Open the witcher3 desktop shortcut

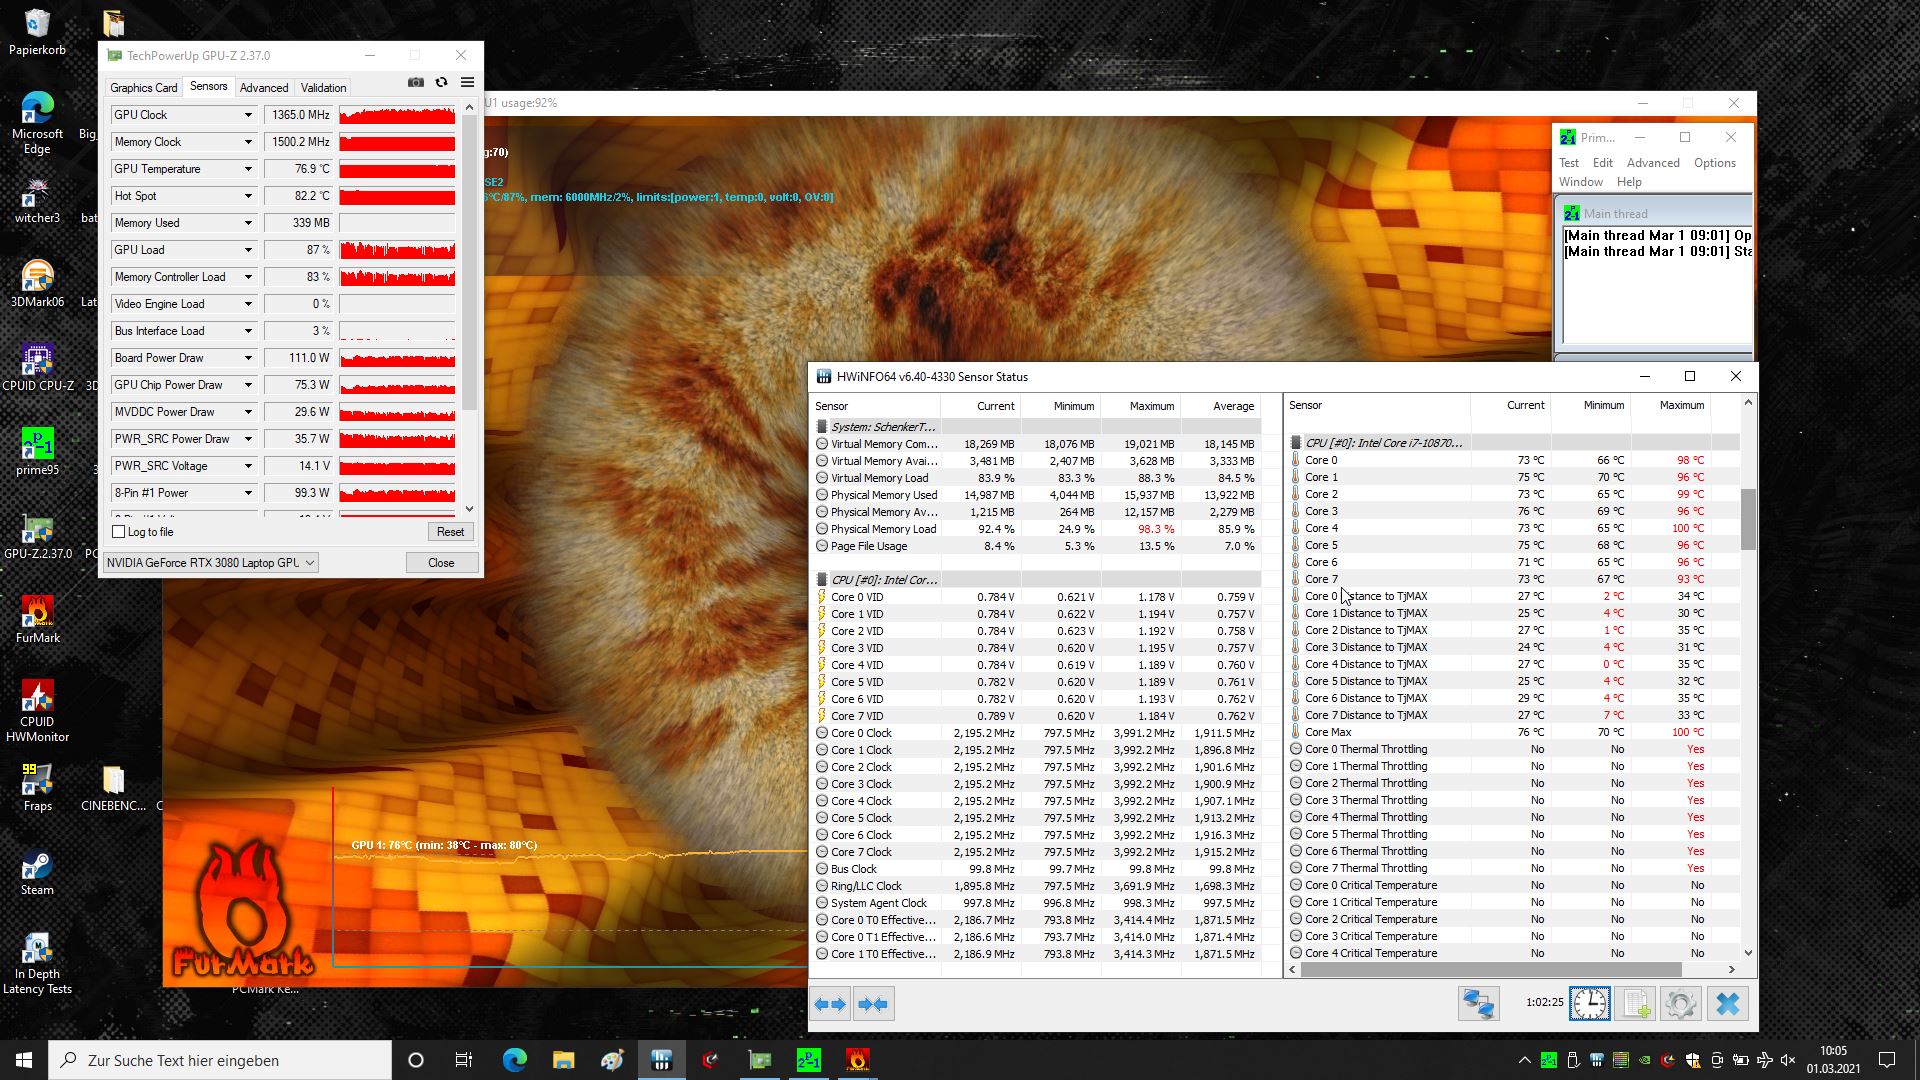tap(37, 200)
